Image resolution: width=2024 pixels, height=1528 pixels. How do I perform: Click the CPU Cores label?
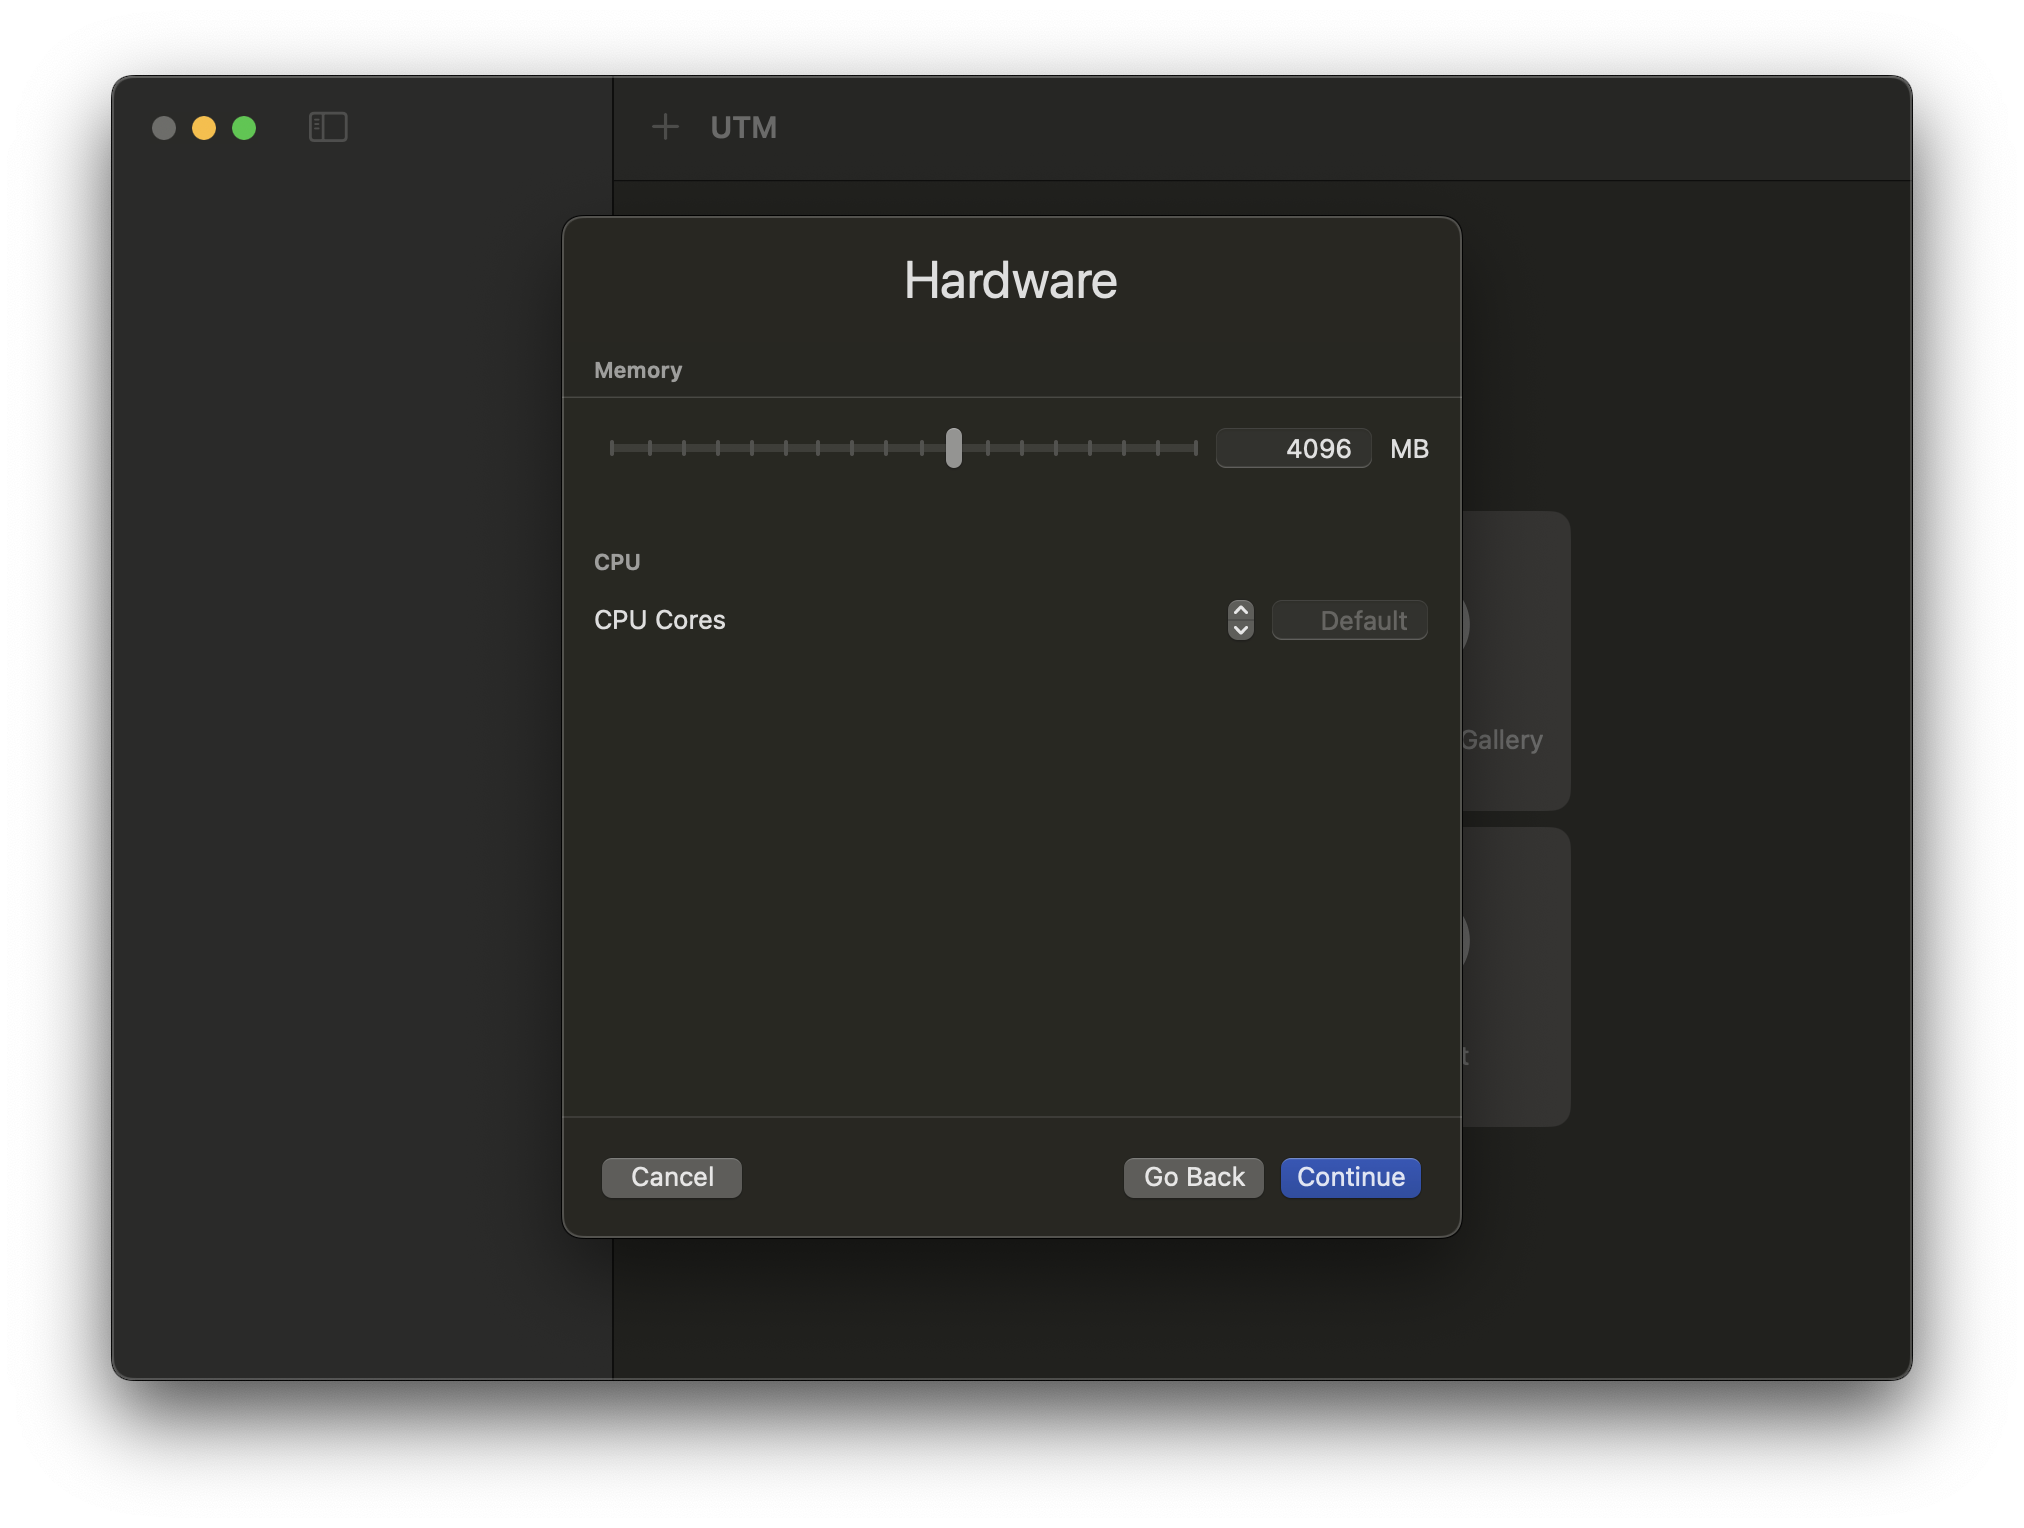click(660, 620)
